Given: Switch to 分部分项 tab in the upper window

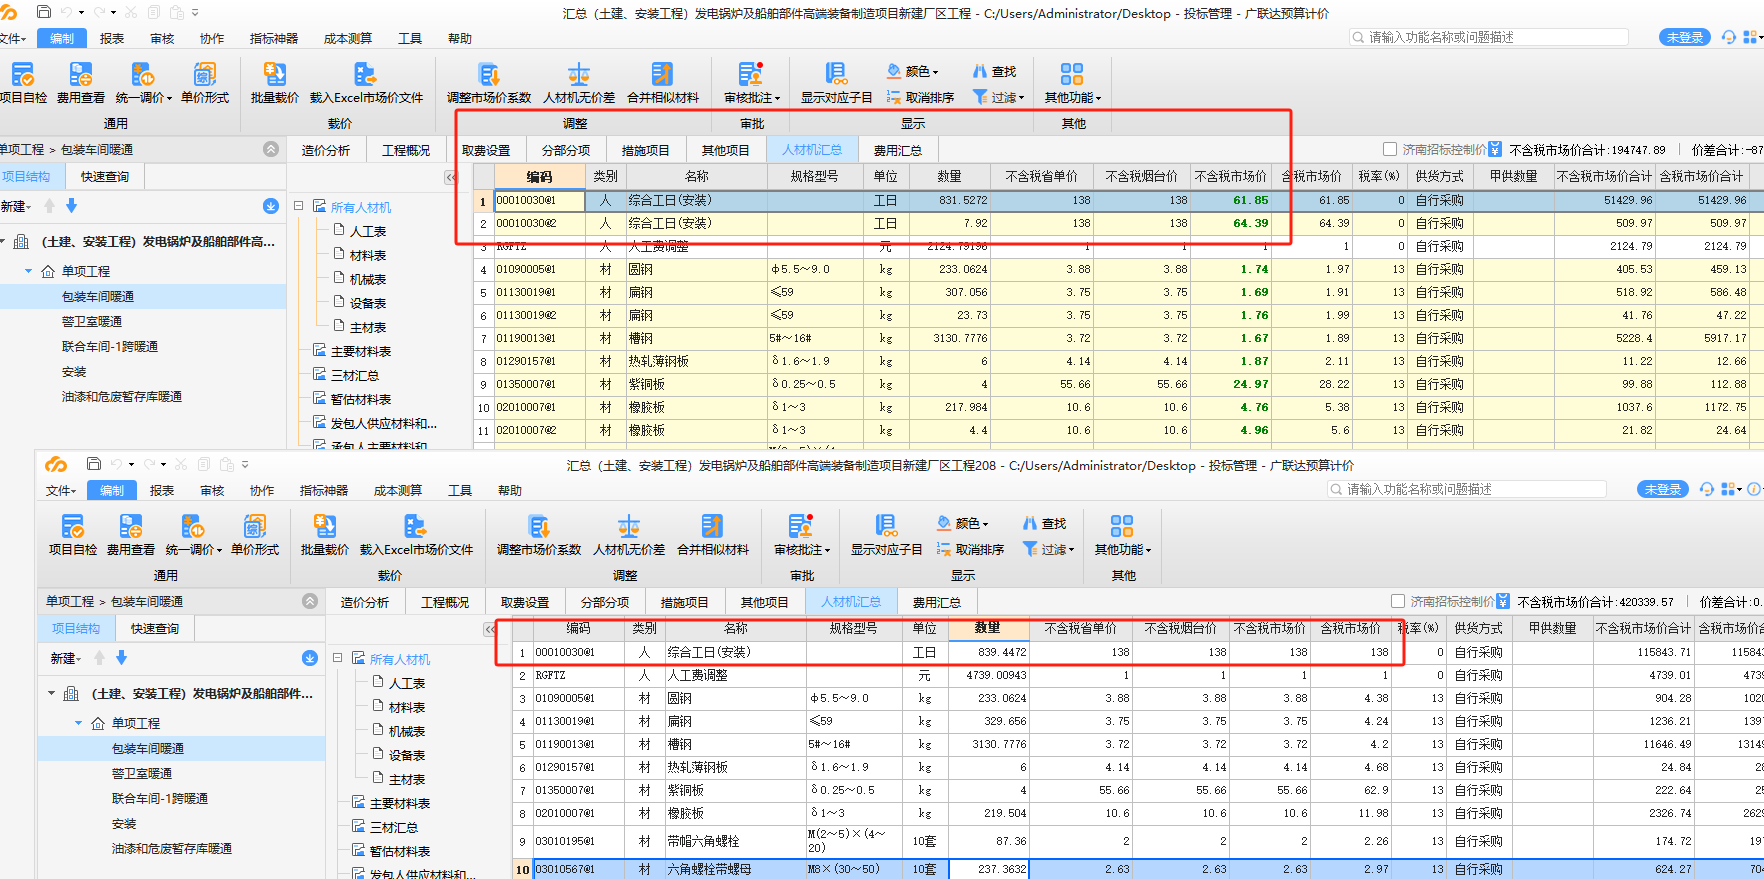Looking at the screenshot, I should click(x=566, y=150).
